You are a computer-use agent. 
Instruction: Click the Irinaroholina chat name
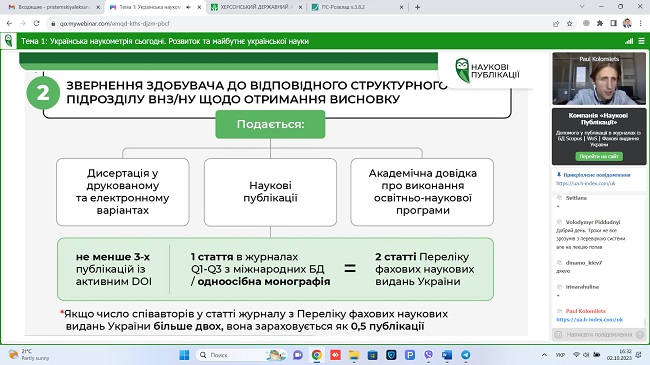pyautogui.click(x=582, y=287)
